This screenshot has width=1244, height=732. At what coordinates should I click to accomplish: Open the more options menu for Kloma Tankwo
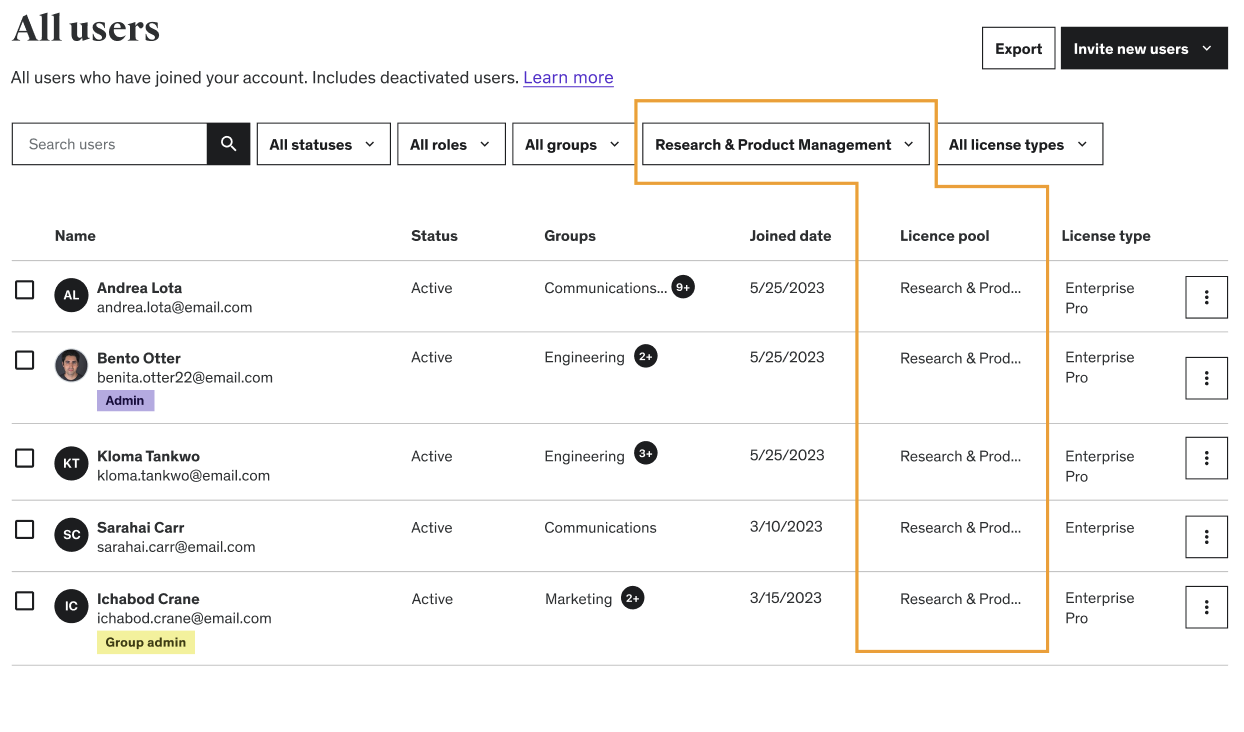1206,458
